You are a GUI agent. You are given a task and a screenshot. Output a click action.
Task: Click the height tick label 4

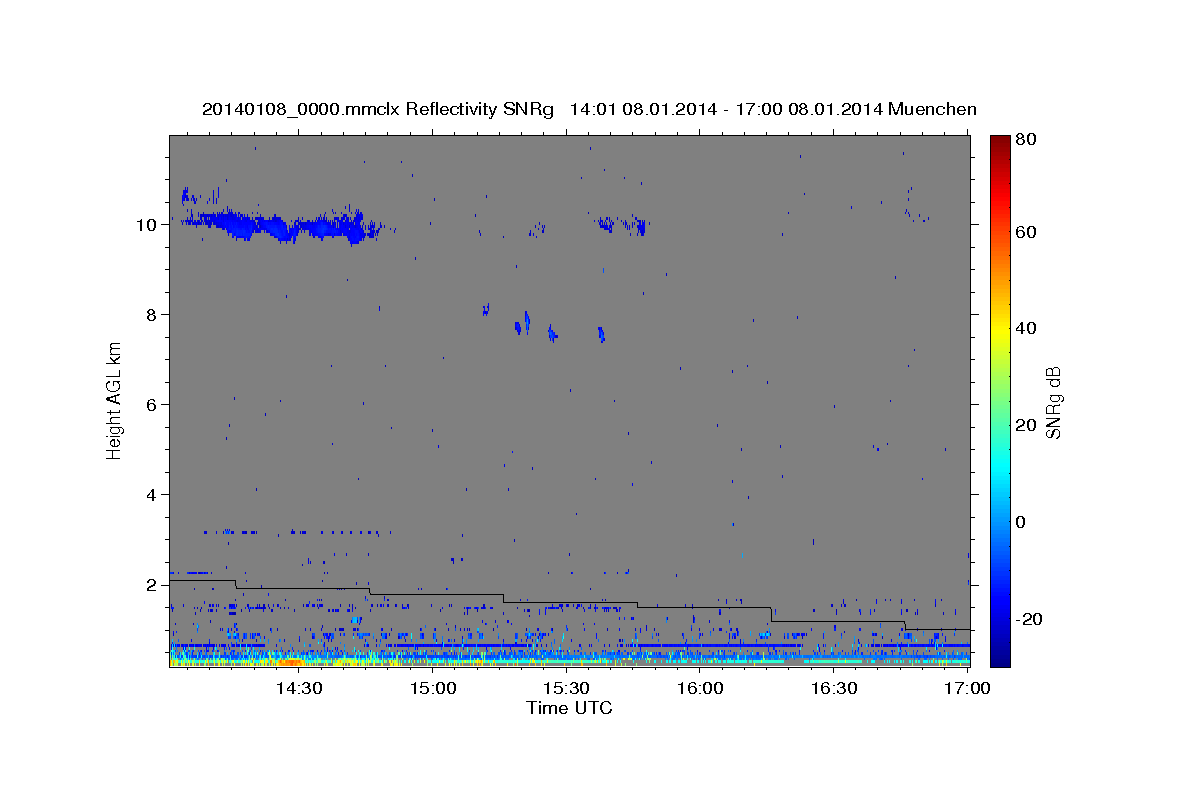[x=151, y=495]
